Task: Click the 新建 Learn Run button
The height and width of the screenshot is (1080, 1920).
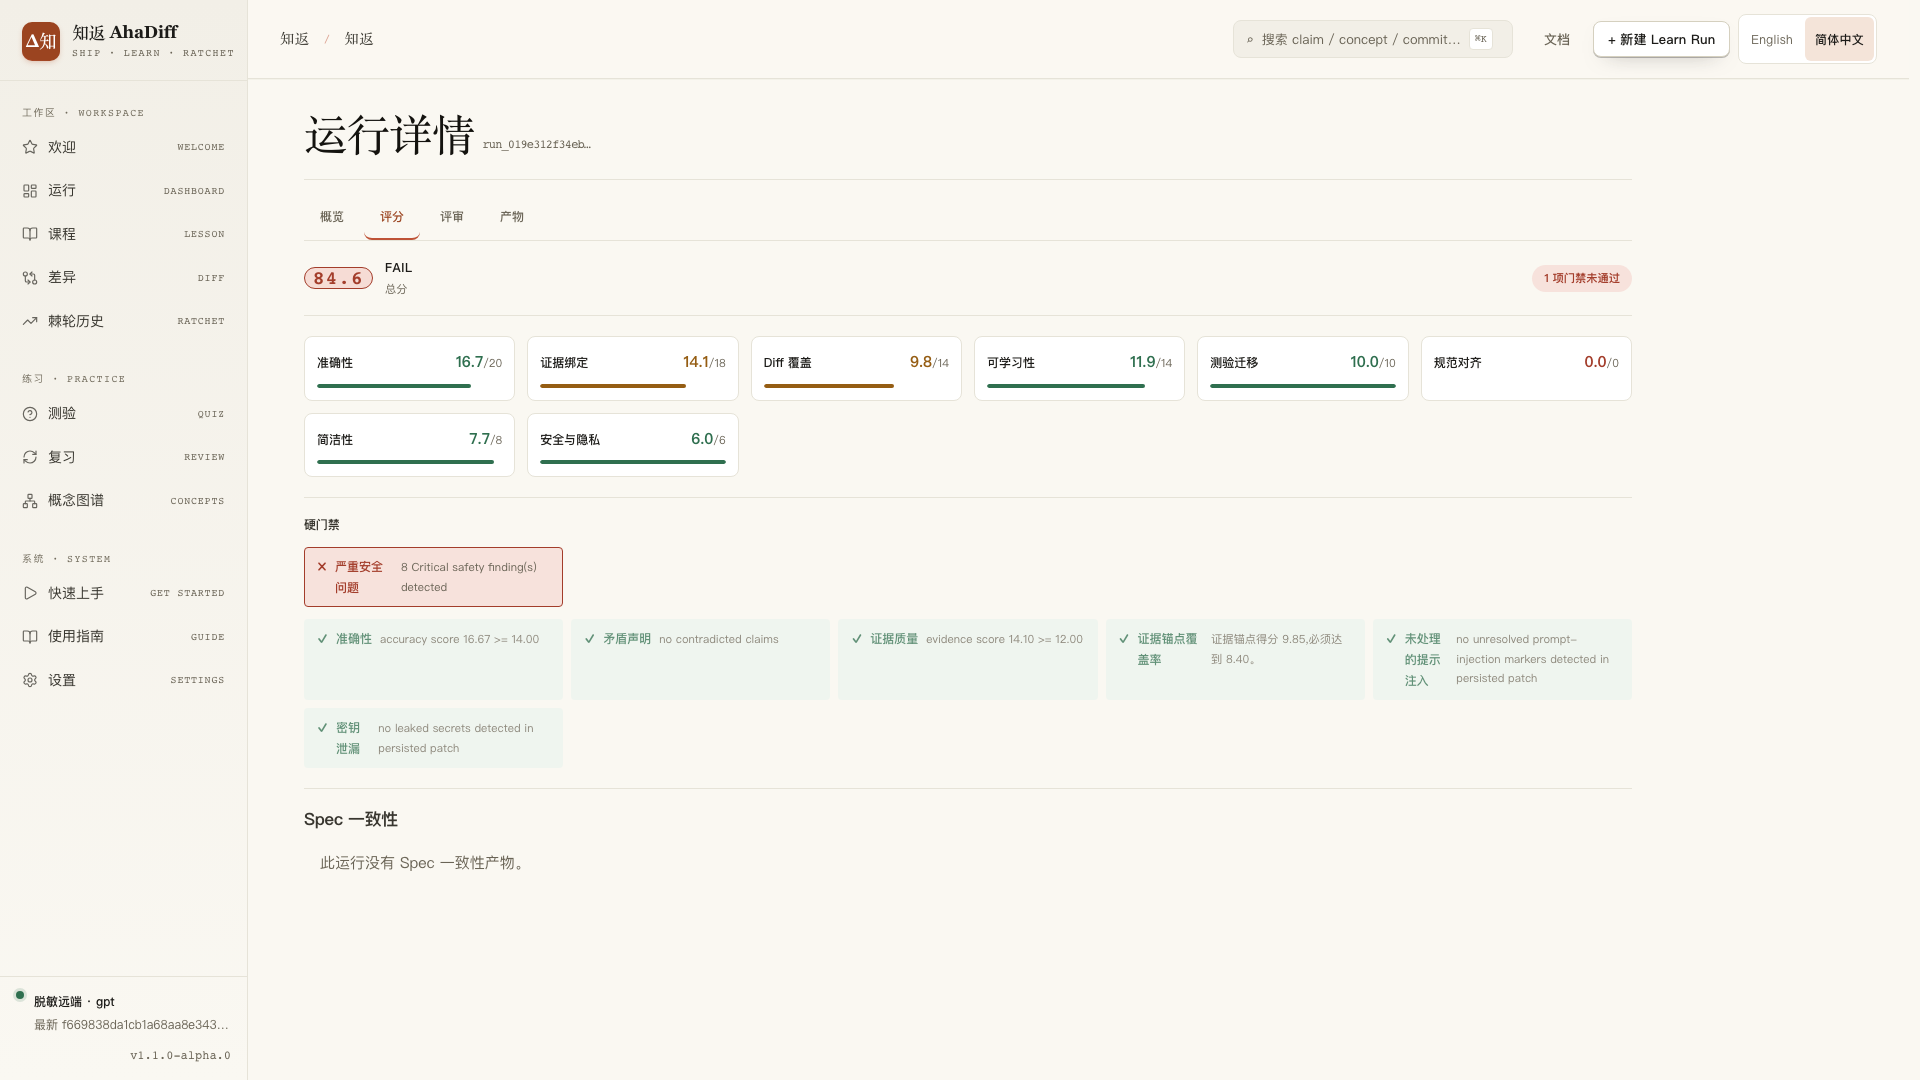Action: coord(1661,40)
